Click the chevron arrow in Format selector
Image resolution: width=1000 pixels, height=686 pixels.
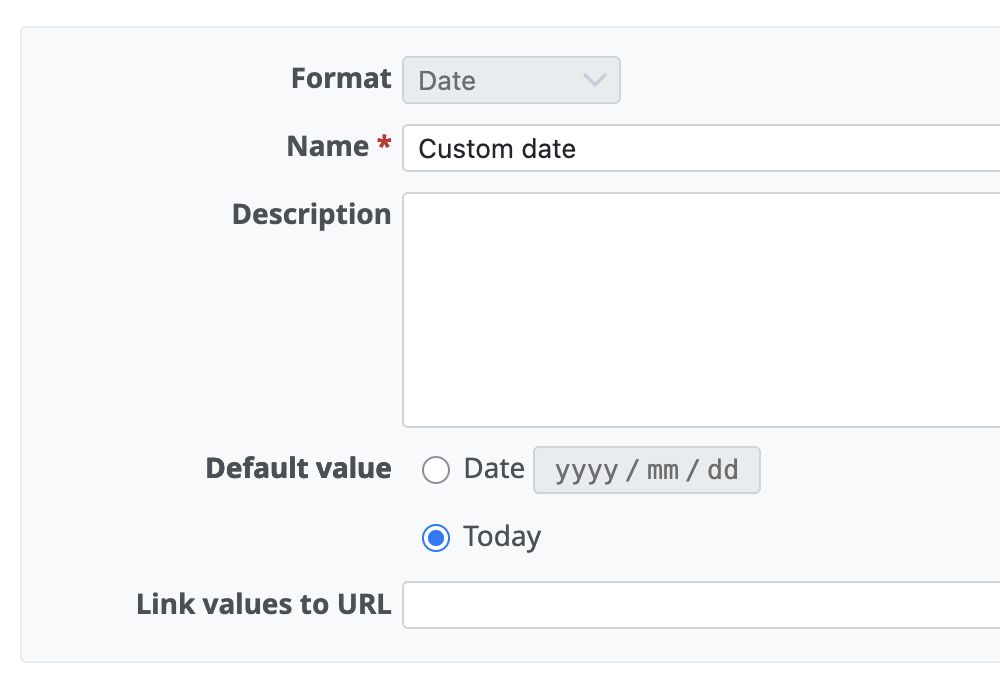point(594,80)
